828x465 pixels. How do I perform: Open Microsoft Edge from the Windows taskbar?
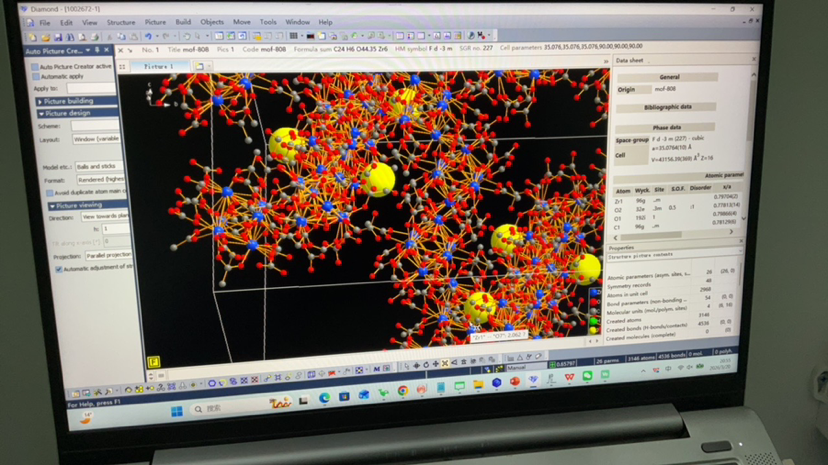[x=325, y=396]
